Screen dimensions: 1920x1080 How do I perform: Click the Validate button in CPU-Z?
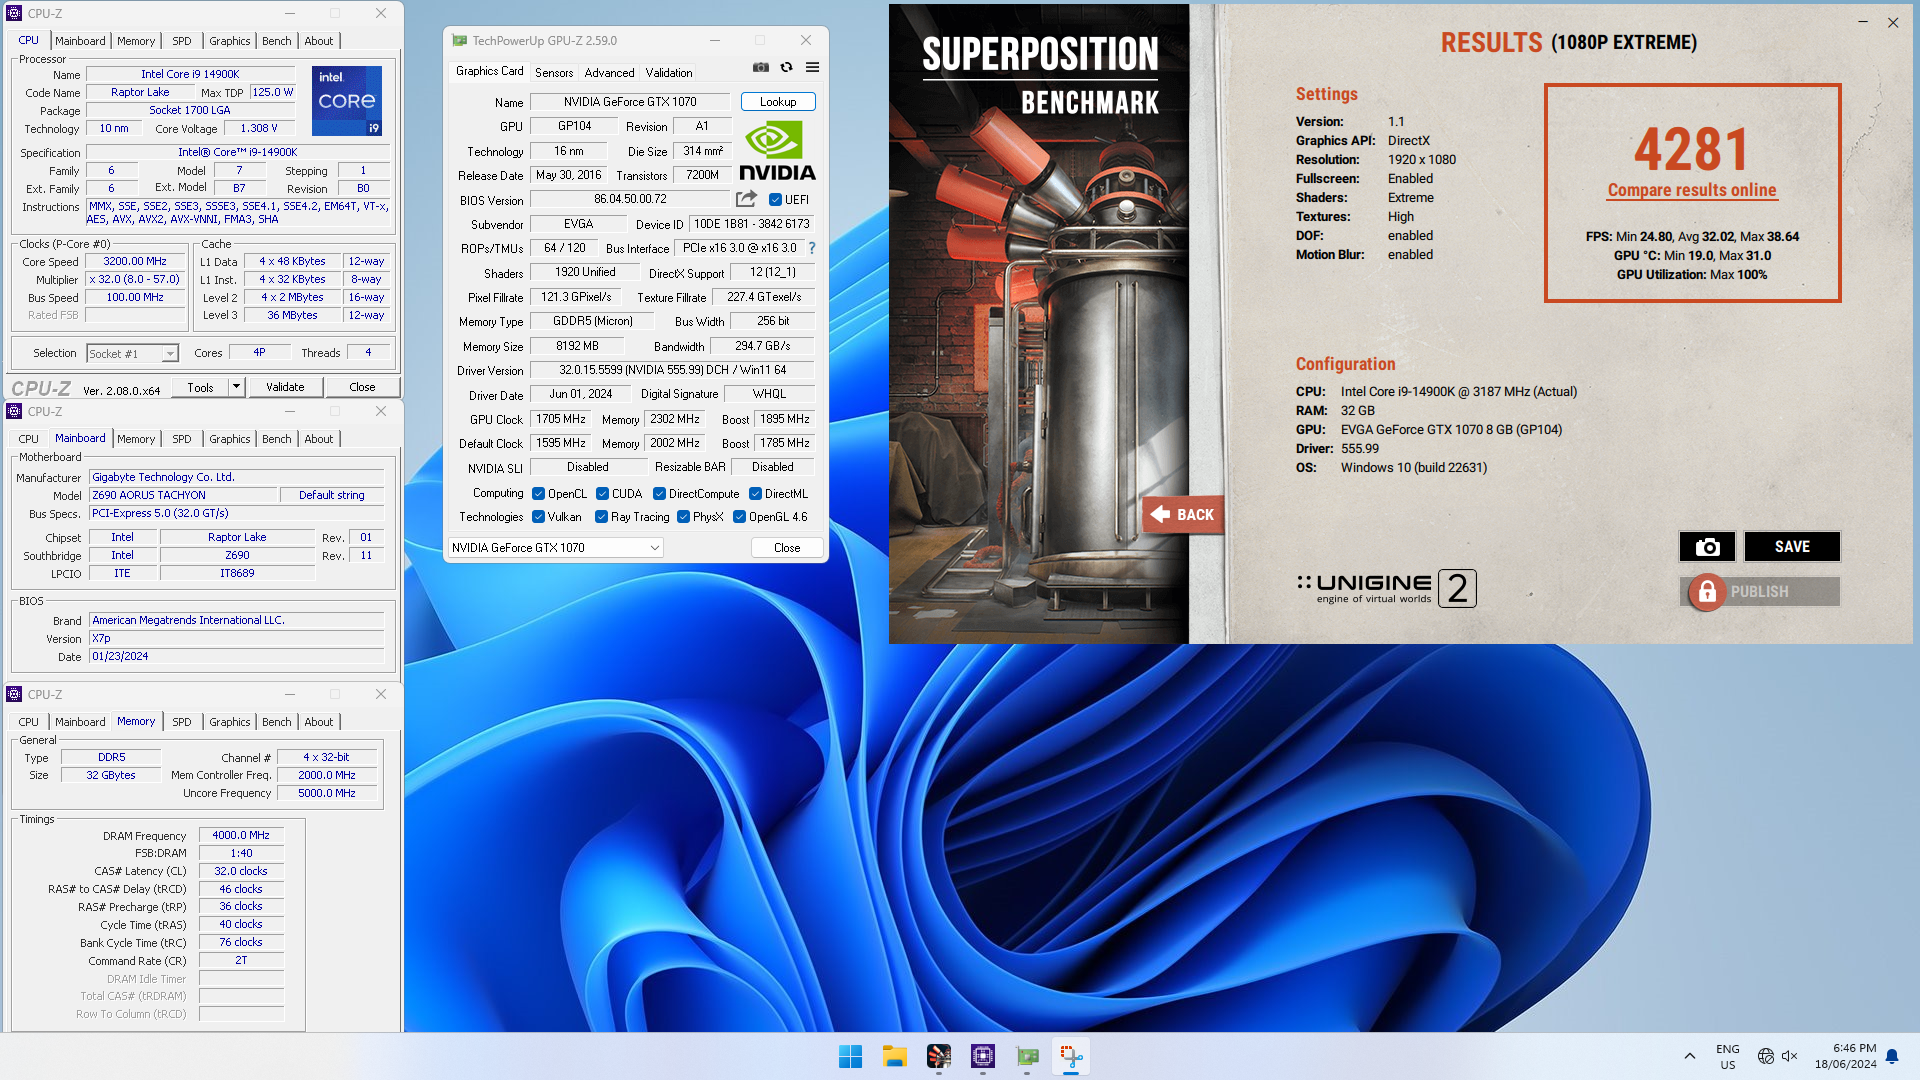click(285, 387)
